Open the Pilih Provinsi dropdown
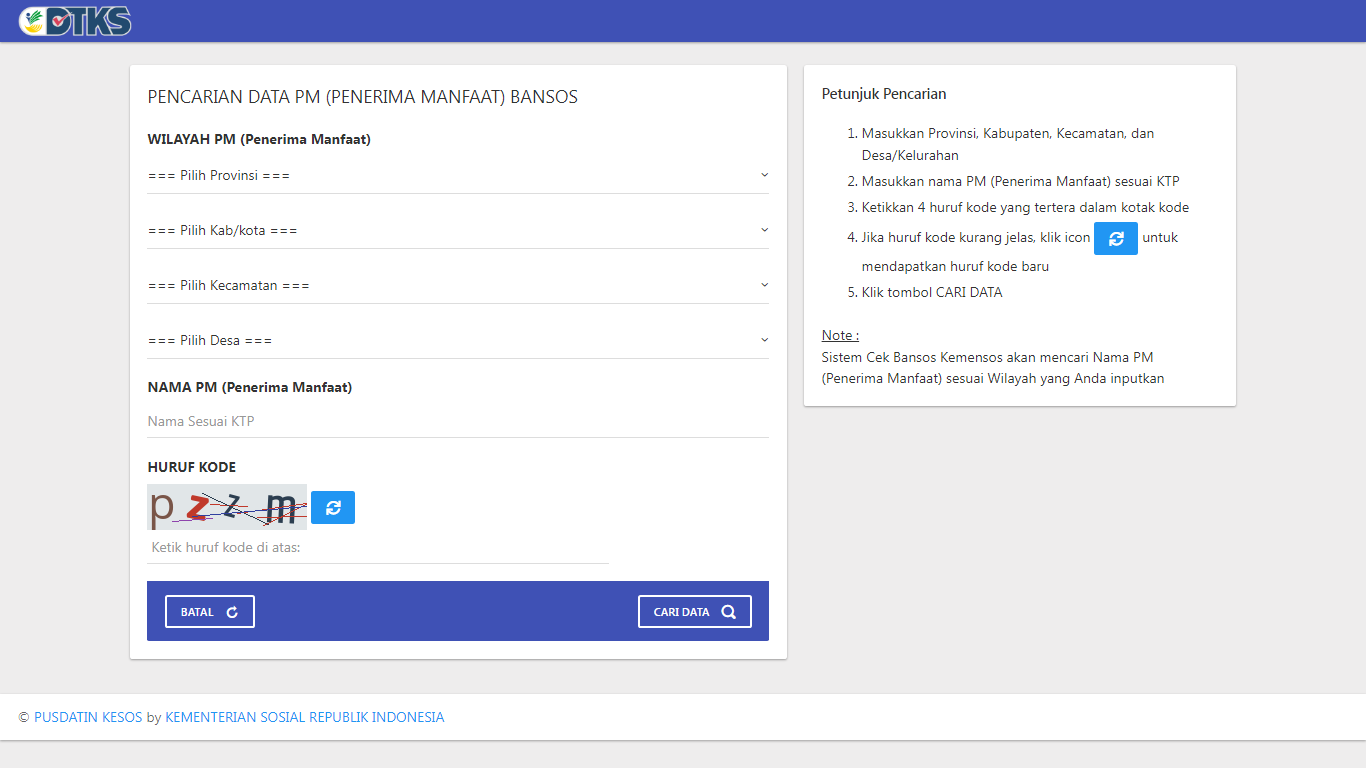Viewport: 1366px width, 768px height. pyautogui.click(x=457, y=176)
